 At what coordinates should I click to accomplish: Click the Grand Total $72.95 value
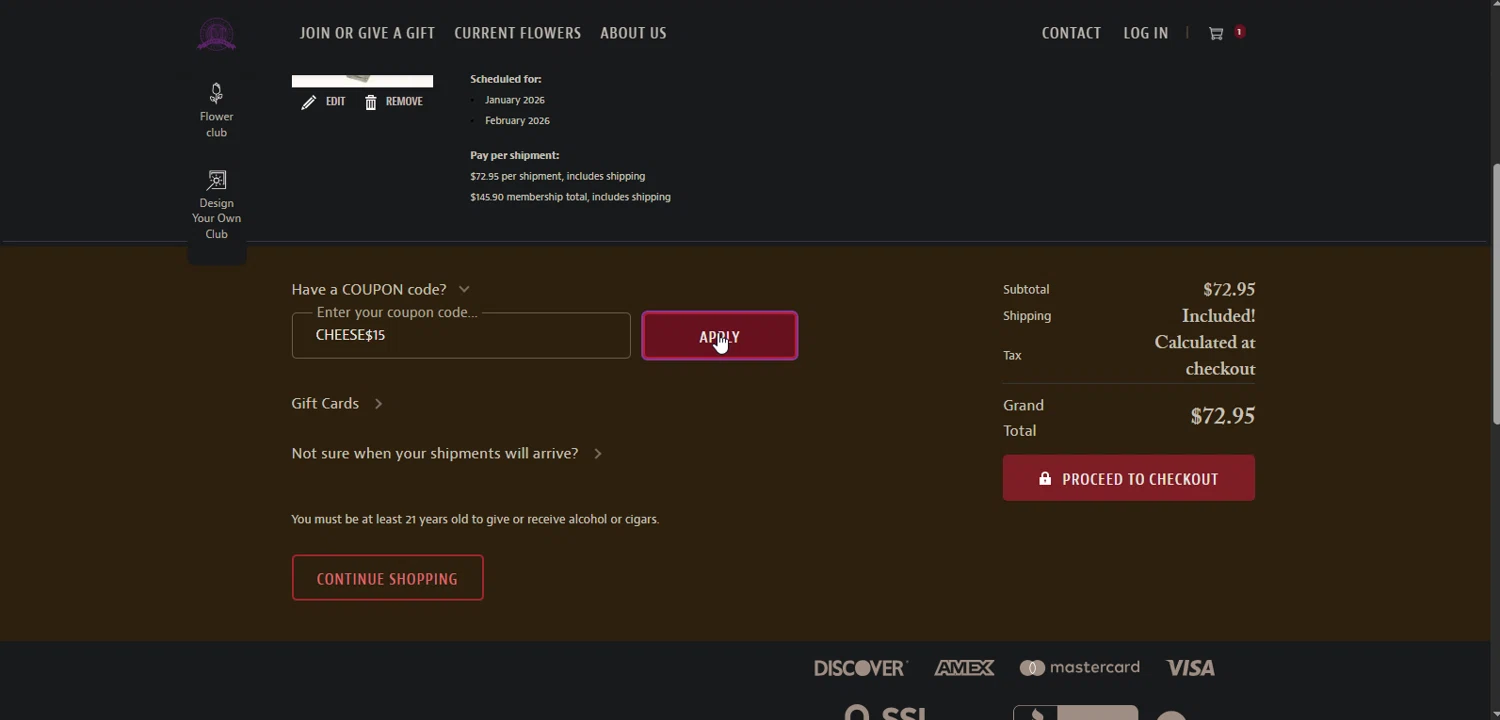pyautogui.click(x=1222, y=416)
